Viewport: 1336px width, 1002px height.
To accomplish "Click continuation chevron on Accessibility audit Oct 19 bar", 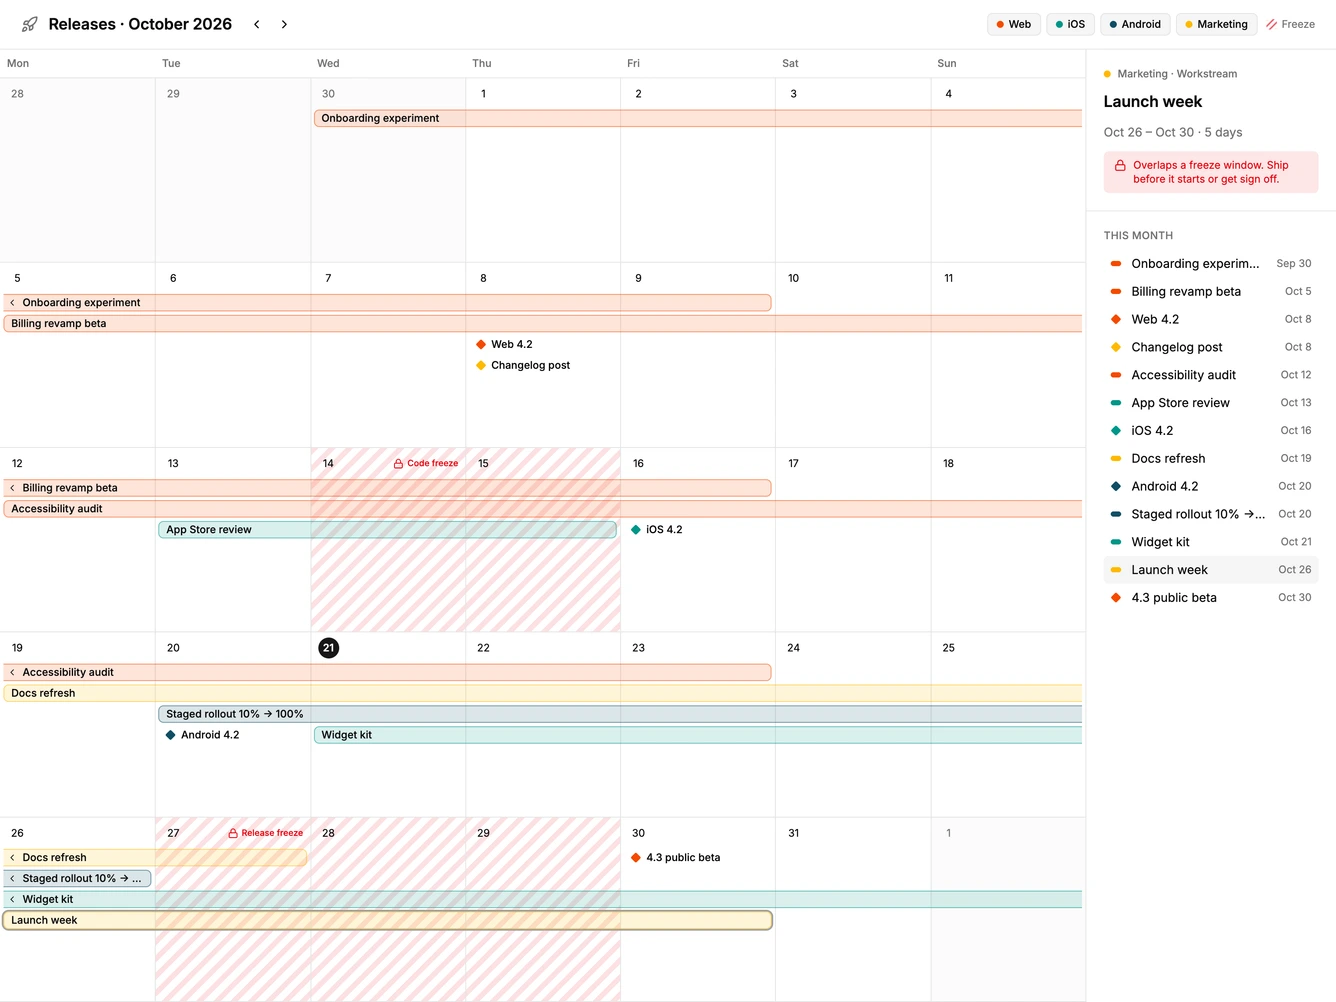I will click(x=12, y=672).
